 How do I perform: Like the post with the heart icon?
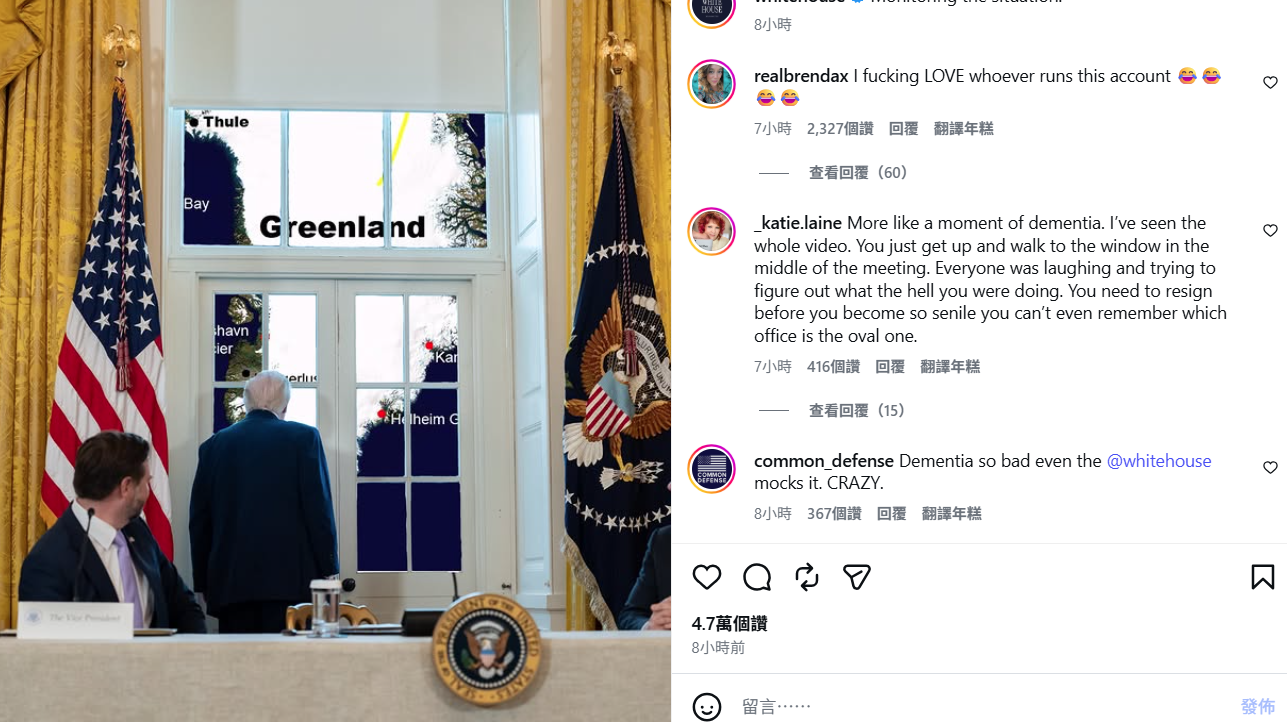click(707, 577)
